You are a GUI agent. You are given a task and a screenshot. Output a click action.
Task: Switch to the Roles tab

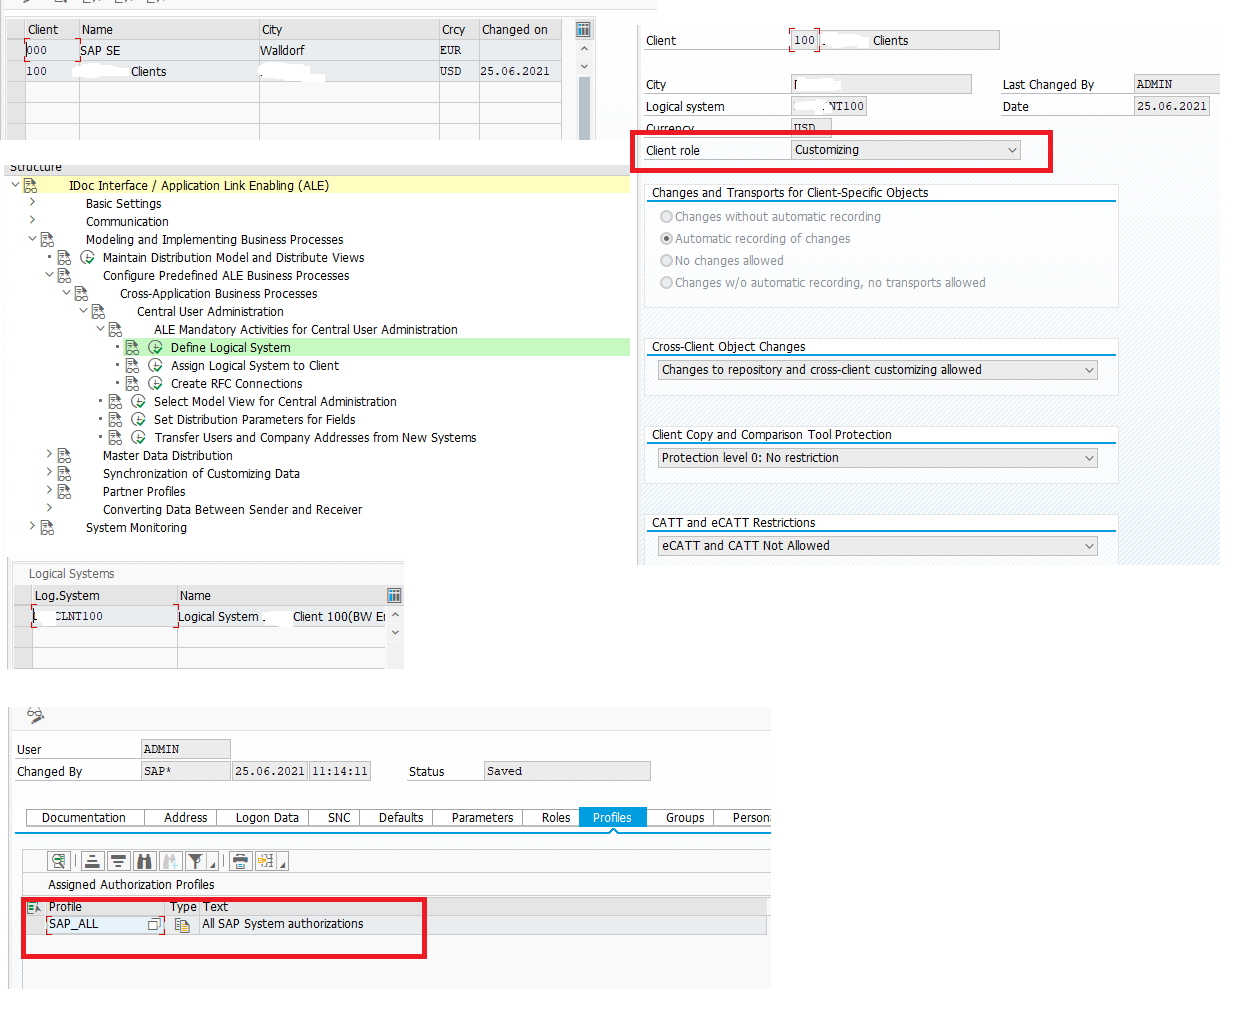(x=555, y=818)
